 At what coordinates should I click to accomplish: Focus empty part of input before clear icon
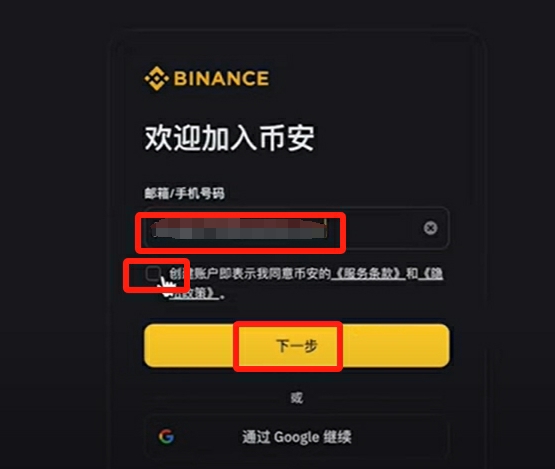click(375, 228)
